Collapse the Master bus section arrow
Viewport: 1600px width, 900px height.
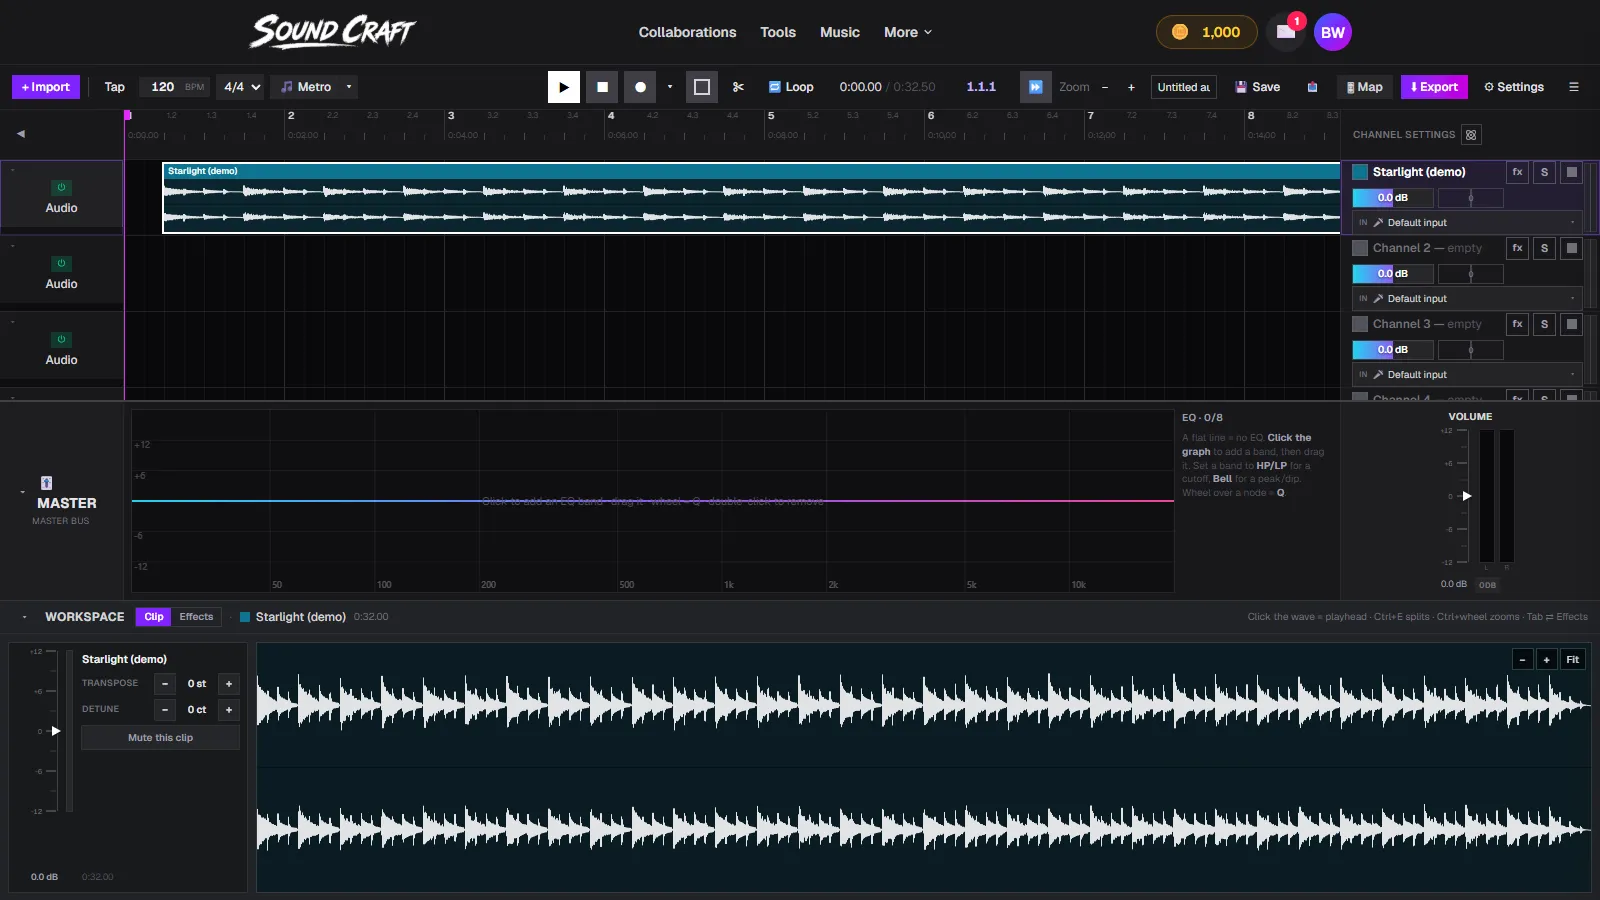[x=22, y=492]
